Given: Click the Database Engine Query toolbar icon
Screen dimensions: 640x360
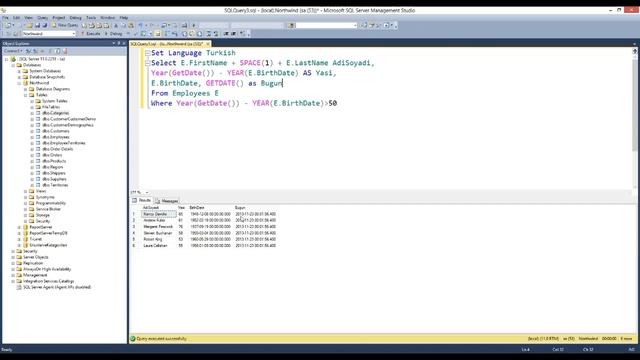Looking at the screenshot, I should pos(84,25).
